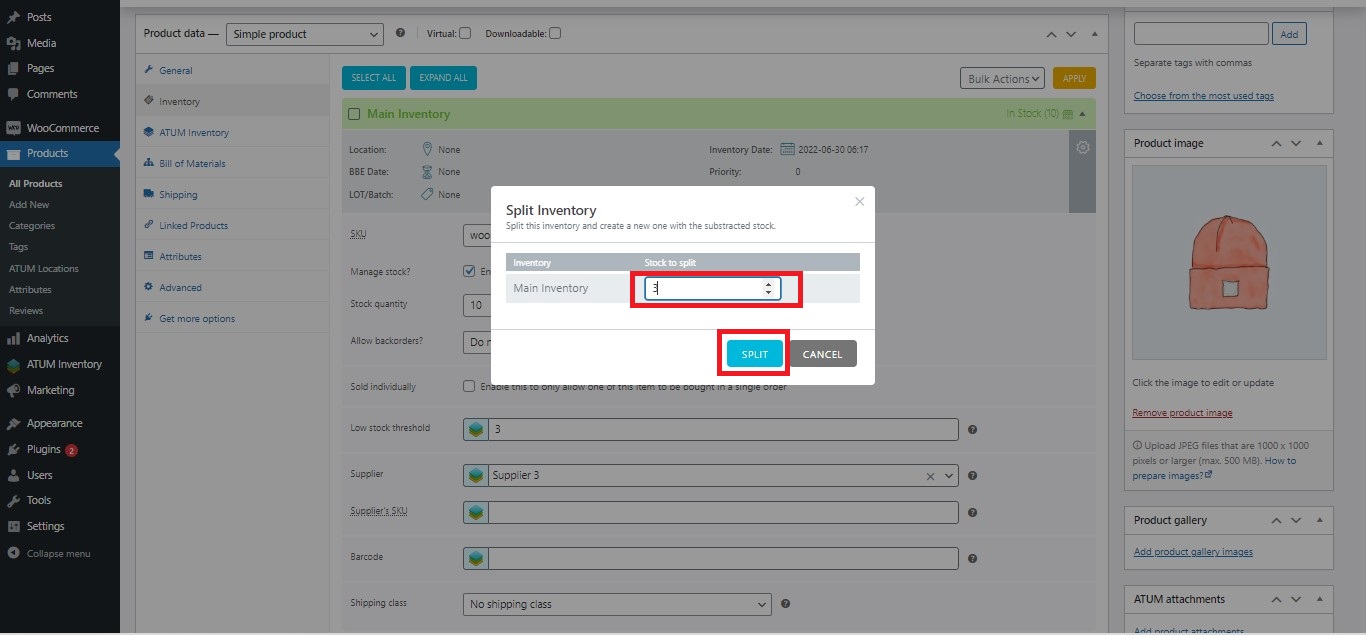Open Plugins in the sidebar
This screenshot has height=635, width=1366.
coord(43,449)
